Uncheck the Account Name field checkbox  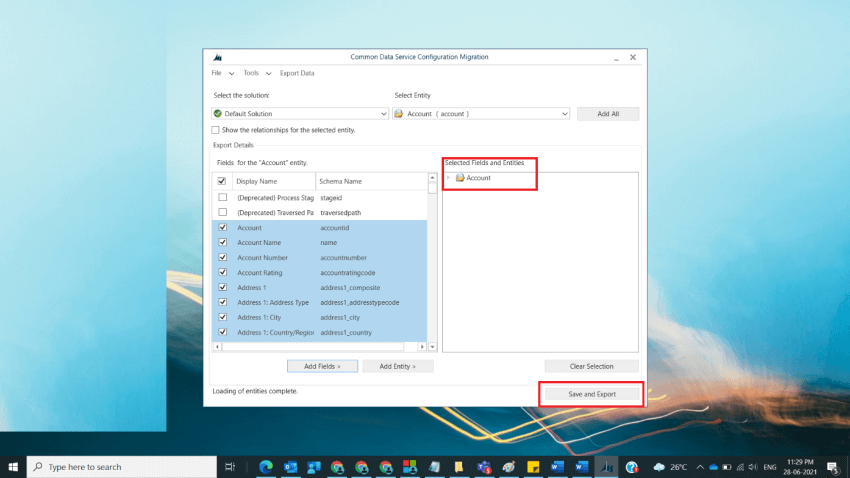click(x=223, y=242)
